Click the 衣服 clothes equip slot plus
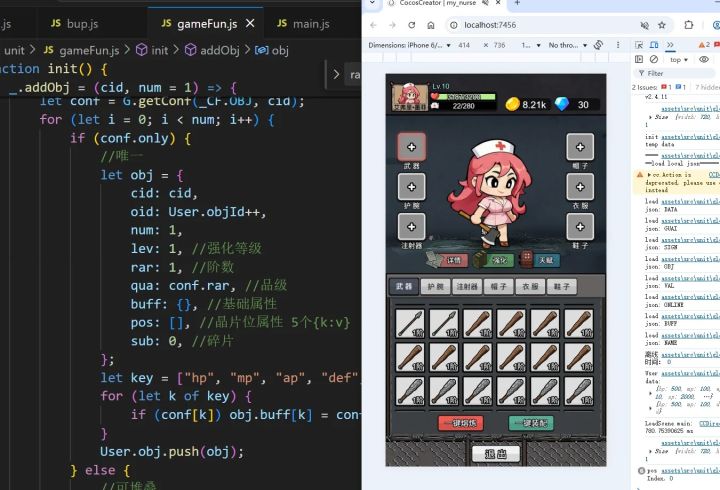The width and height of the screenshot is (720, 490). [x=580, y=187]
